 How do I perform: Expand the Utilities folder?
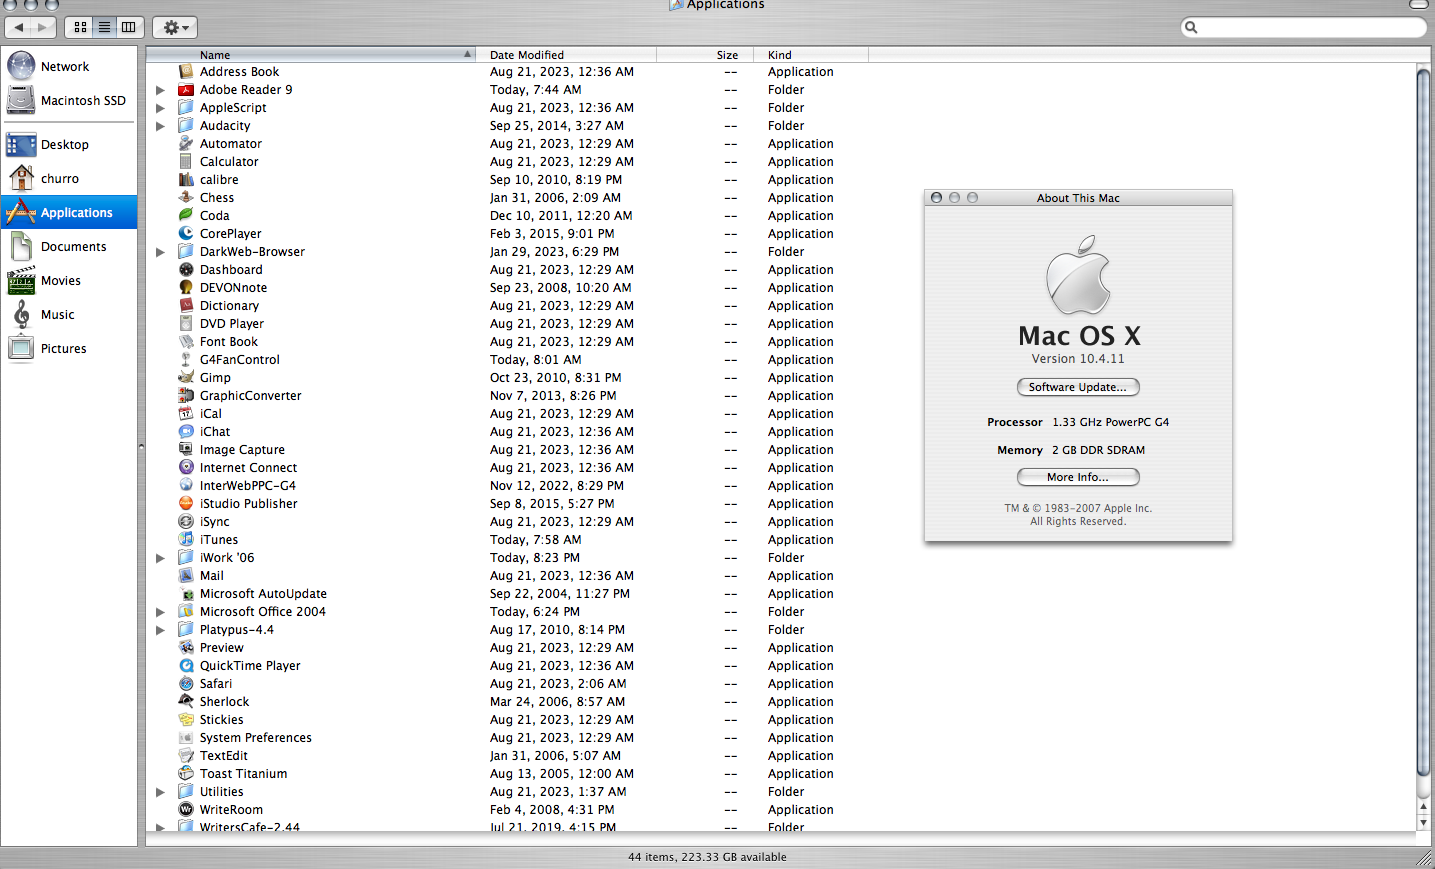click(160, 792)
